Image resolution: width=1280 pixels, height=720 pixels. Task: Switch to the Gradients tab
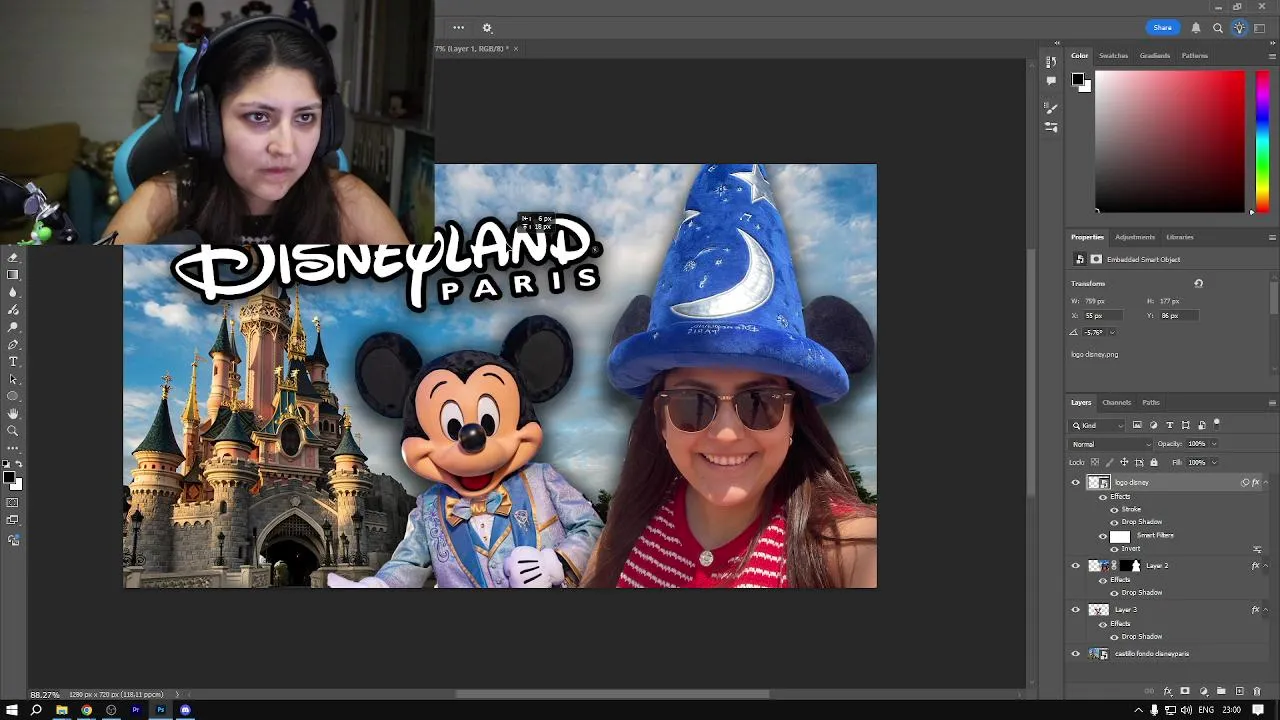1155,56
